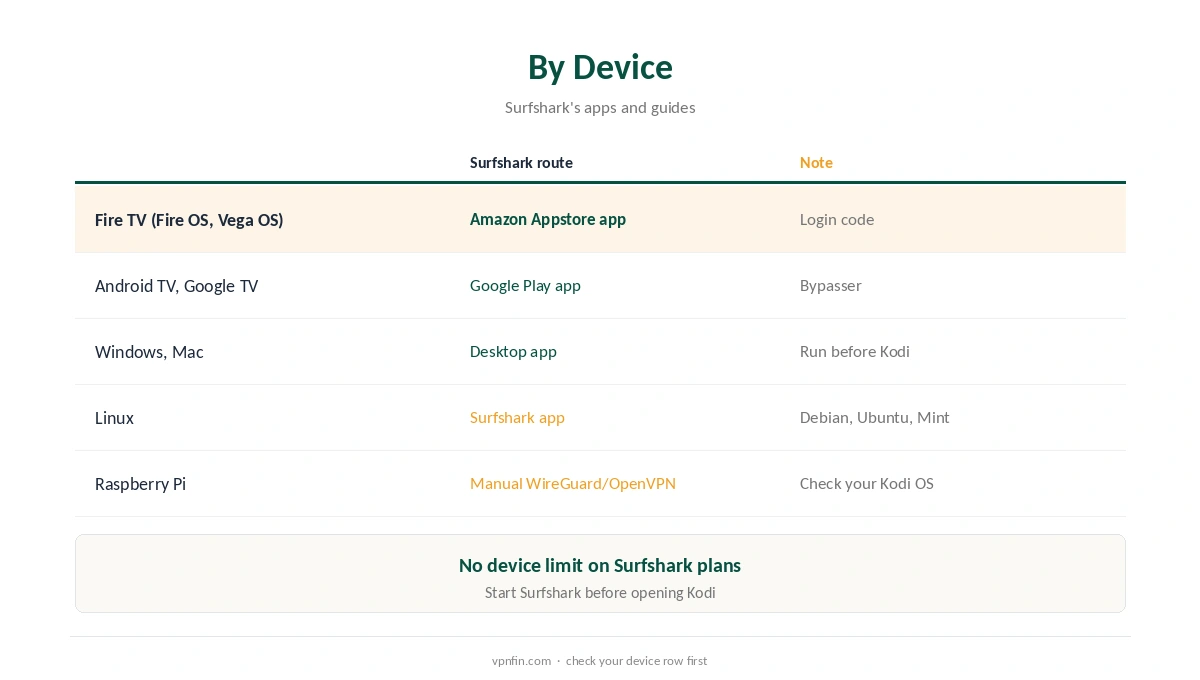
Task: Click the 'Surfshark route' column header
Action: 521,162
